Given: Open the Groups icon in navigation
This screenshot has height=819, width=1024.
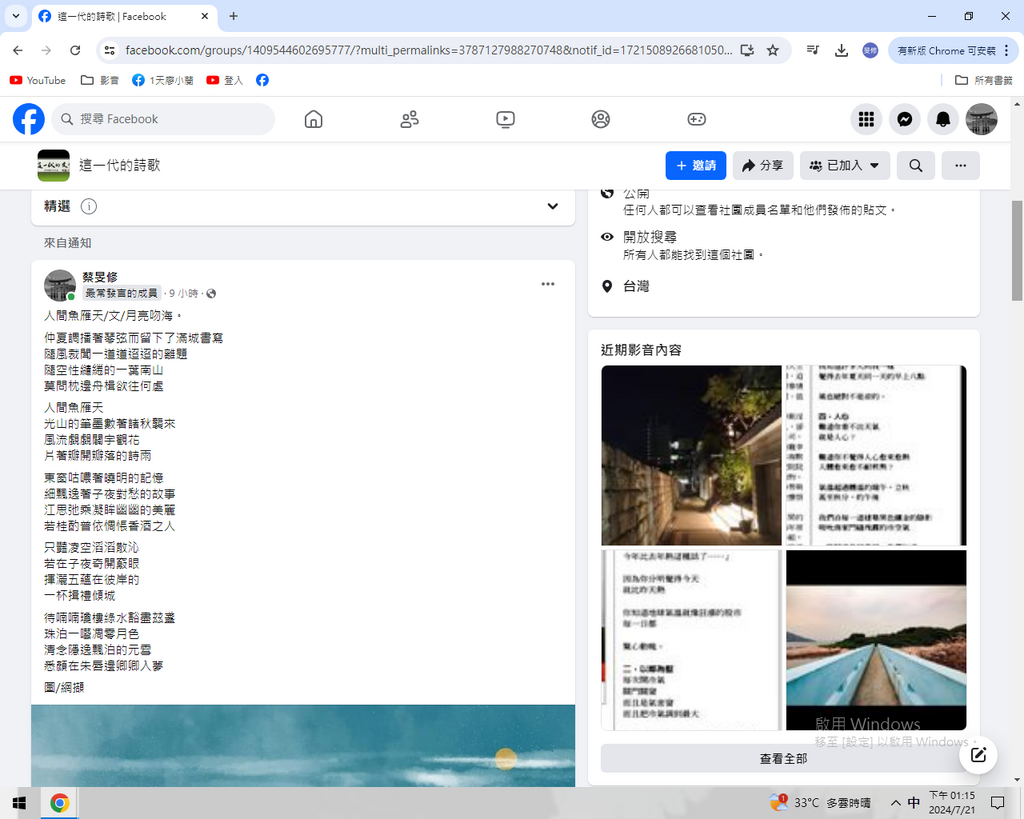Looking at the screenshot, I should click(600, 119).
